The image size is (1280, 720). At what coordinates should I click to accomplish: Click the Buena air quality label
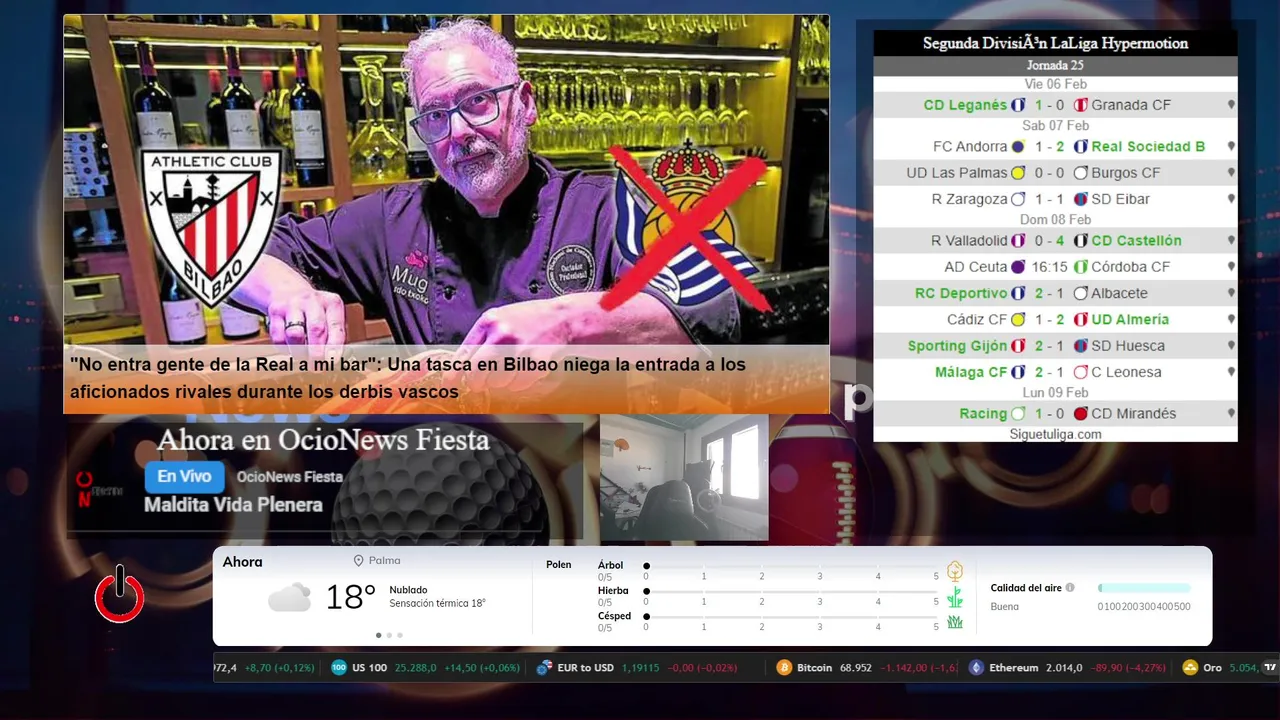point(1004,606)
